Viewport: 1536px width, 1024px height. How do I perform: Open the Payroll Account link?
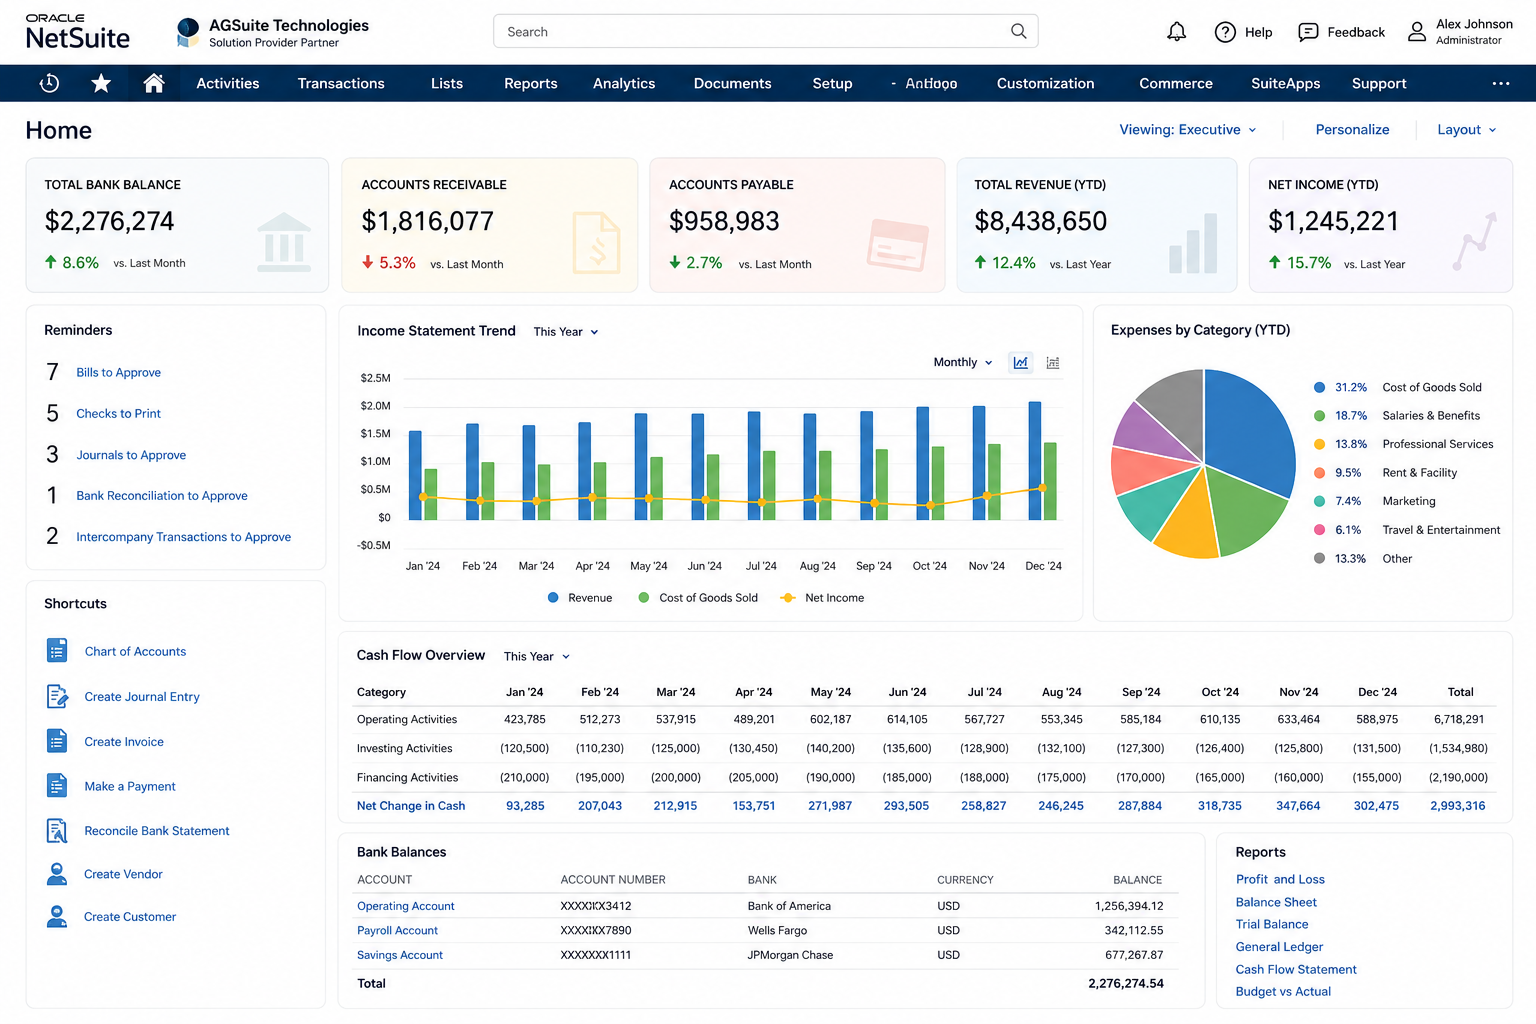397,931
